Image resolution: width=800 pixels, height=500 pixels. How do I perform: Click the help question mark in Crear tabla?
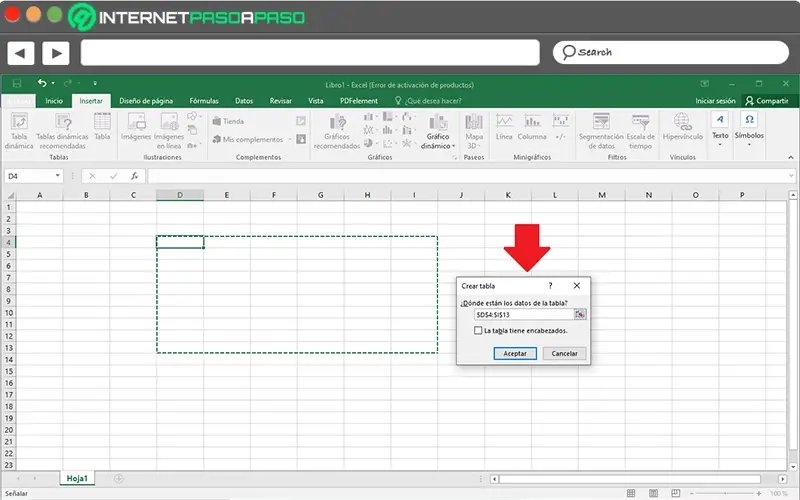550,286
